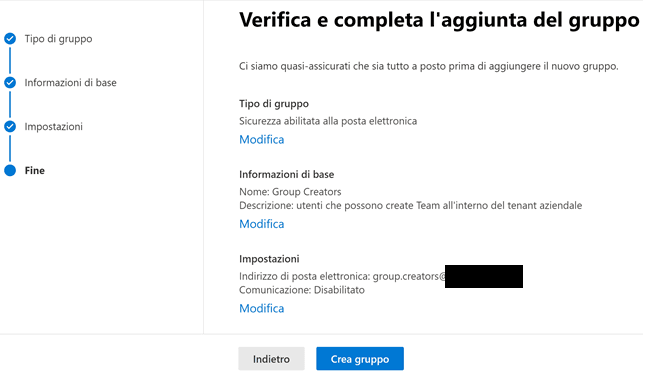Screen dimensions: 648x379
Task: Click the checkmark icon beside Informazioni di base step
Action: click(x=10, y=83)
